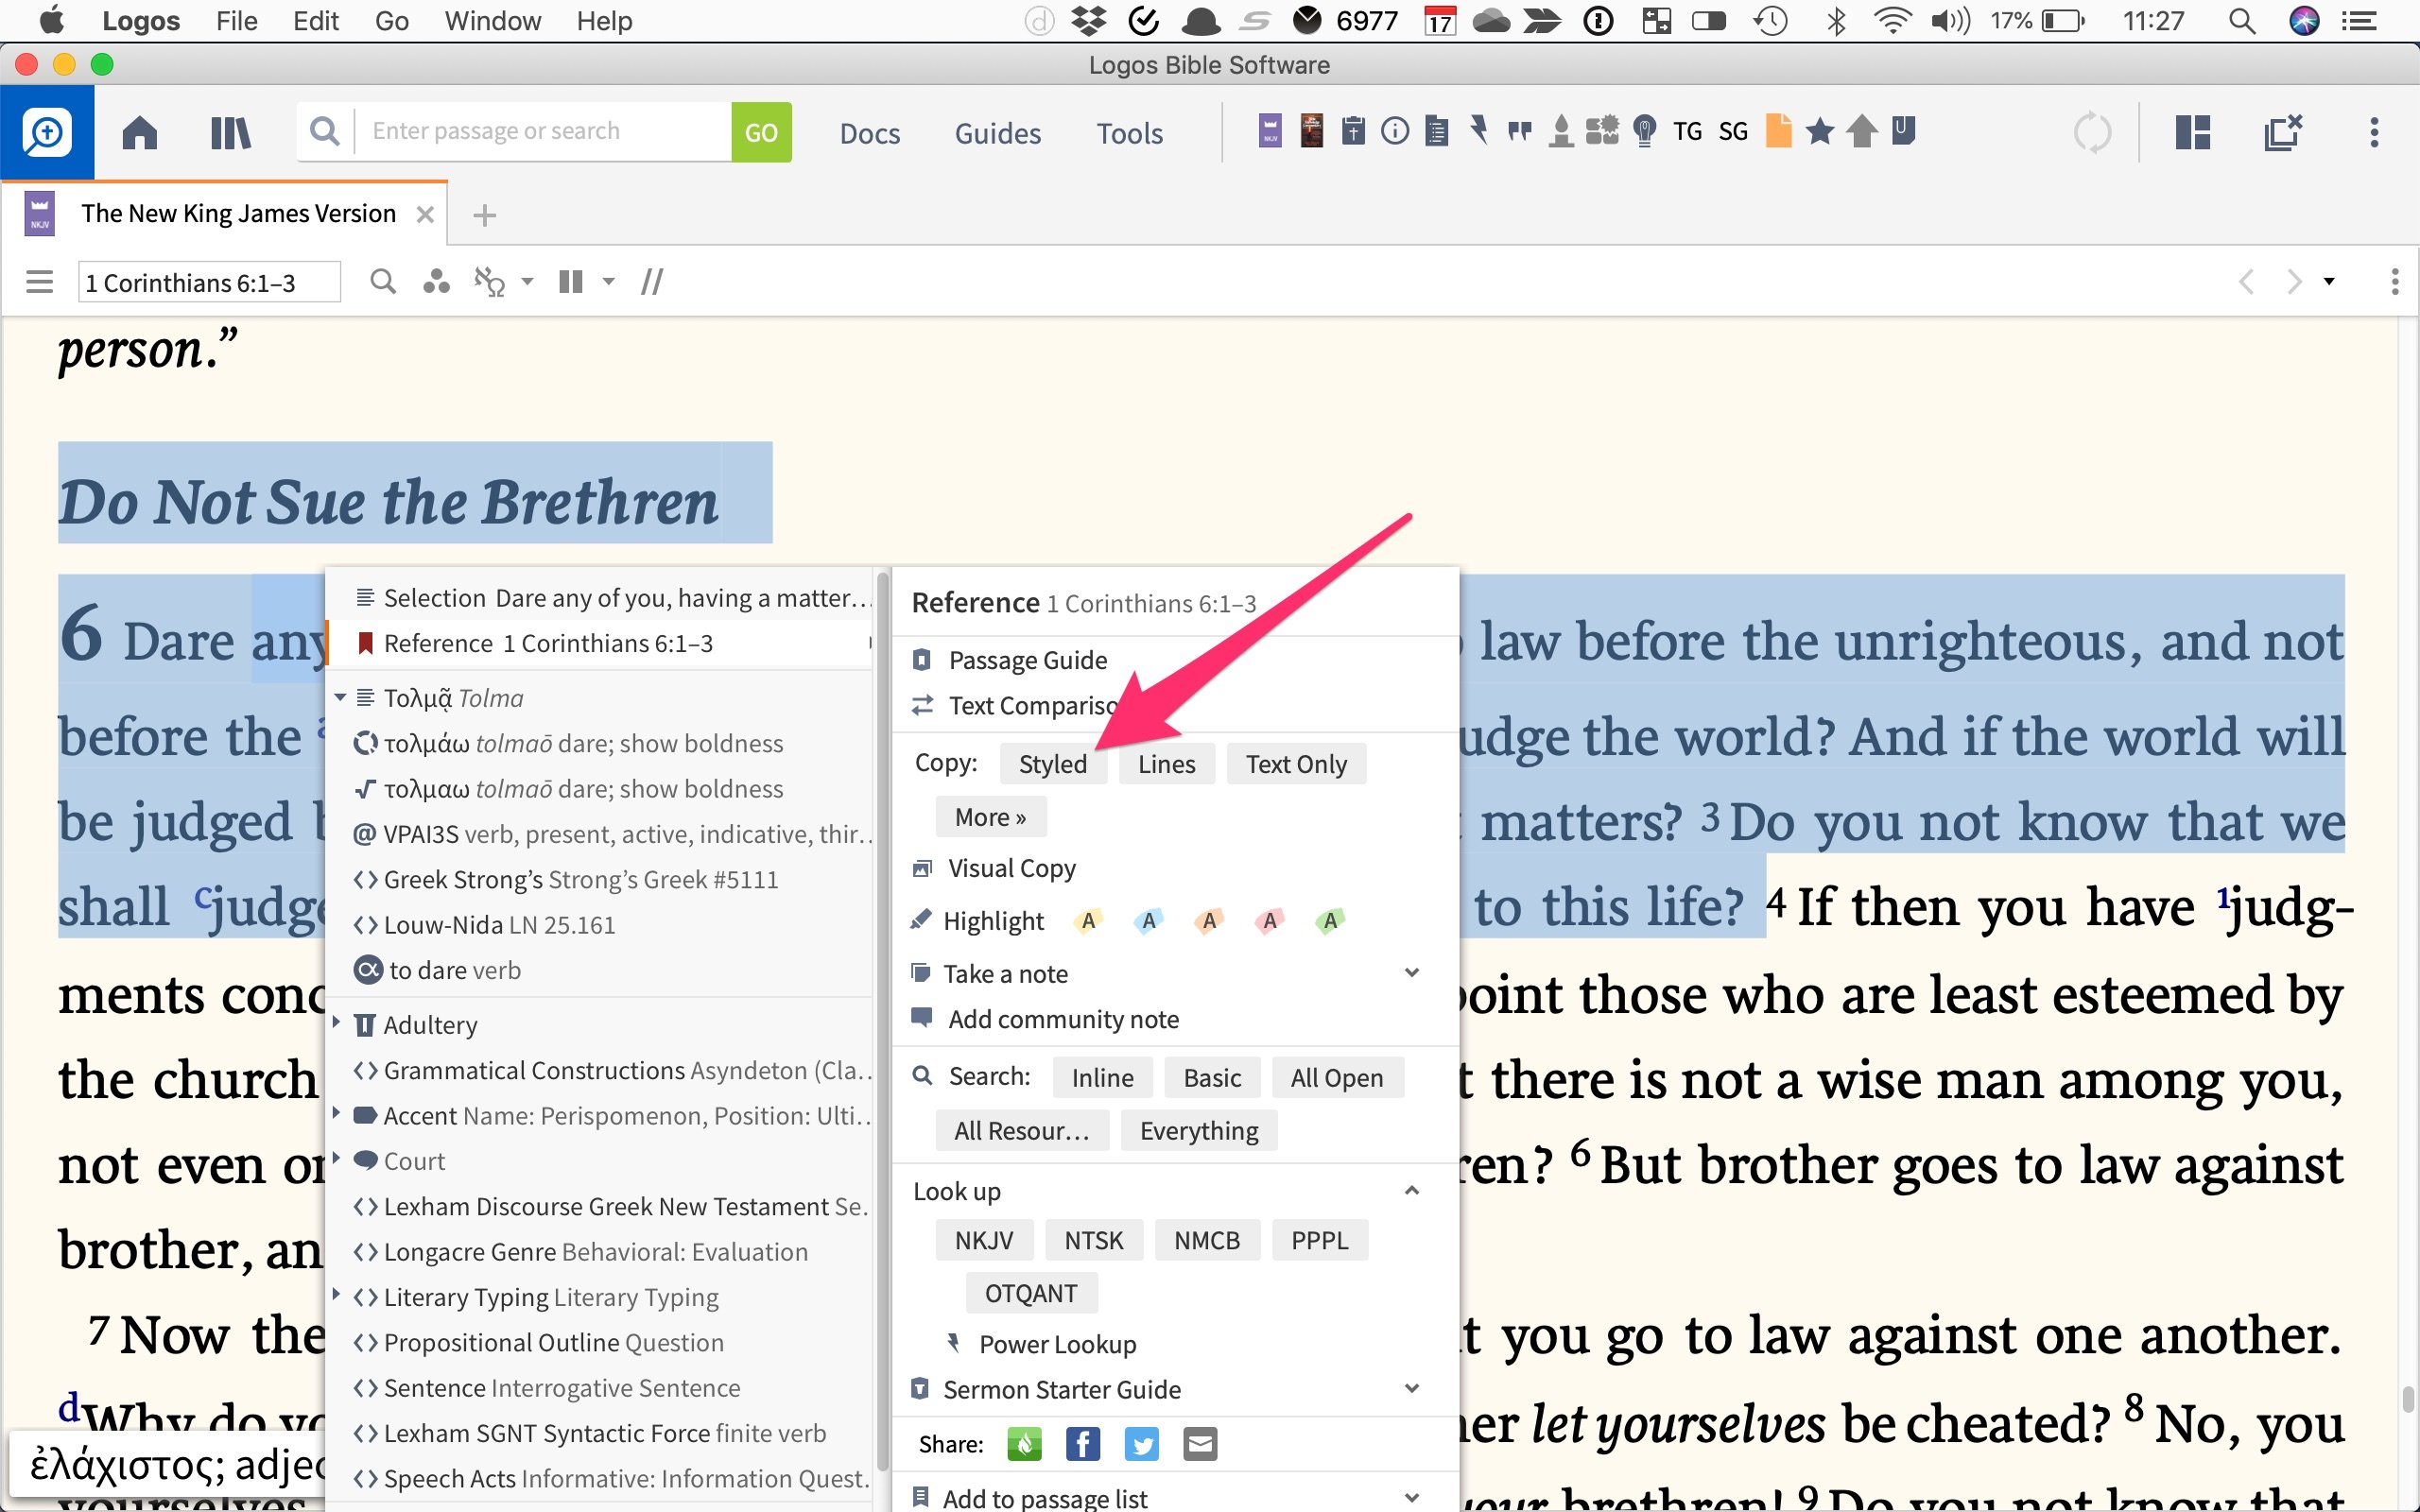Pick the blue highlight color swatch
This screenshot has width=2420, height=1512.
point(1148,920)
